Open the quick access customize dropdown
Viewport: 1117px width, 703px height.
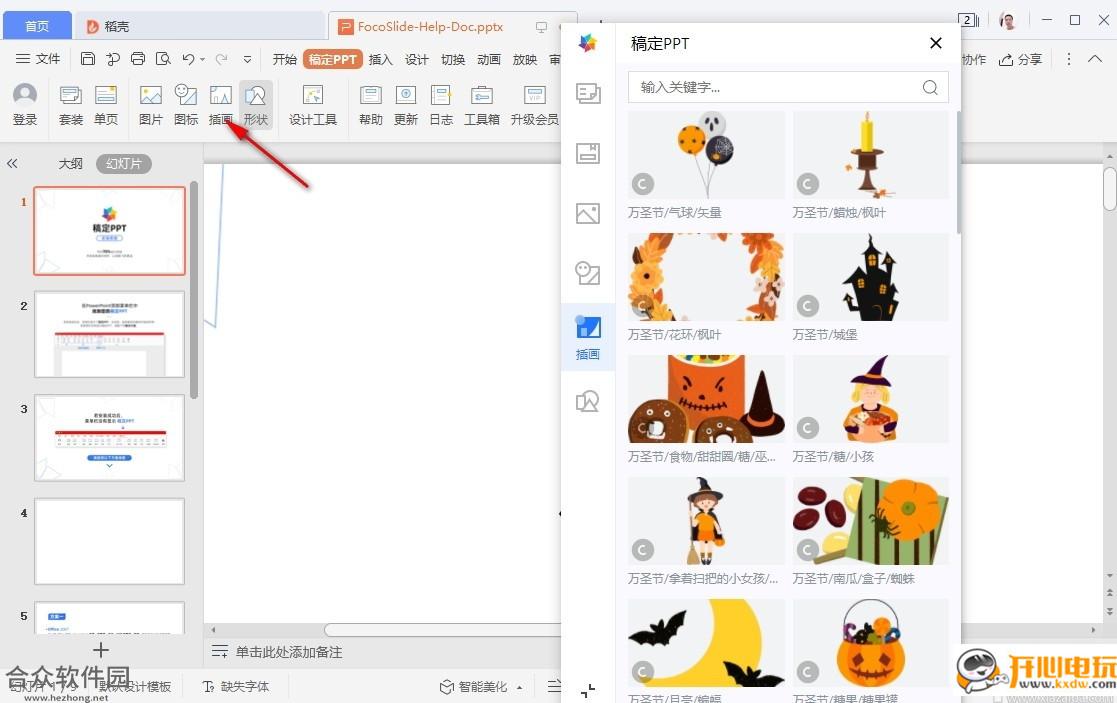pos(247,59)
